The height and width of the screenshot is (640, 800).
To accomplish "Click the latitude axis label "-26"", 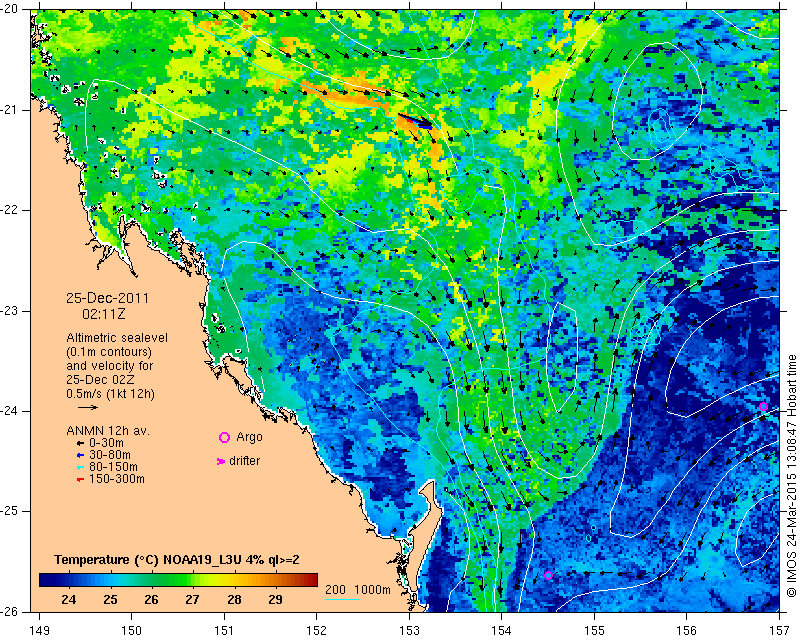I will [x=10, y=611].
